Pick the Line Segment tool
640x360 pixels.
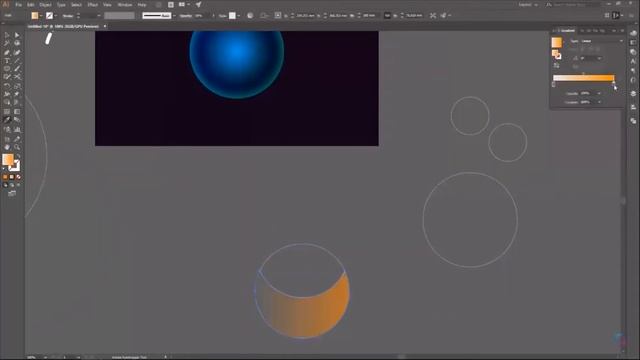(x=17, y=61)
